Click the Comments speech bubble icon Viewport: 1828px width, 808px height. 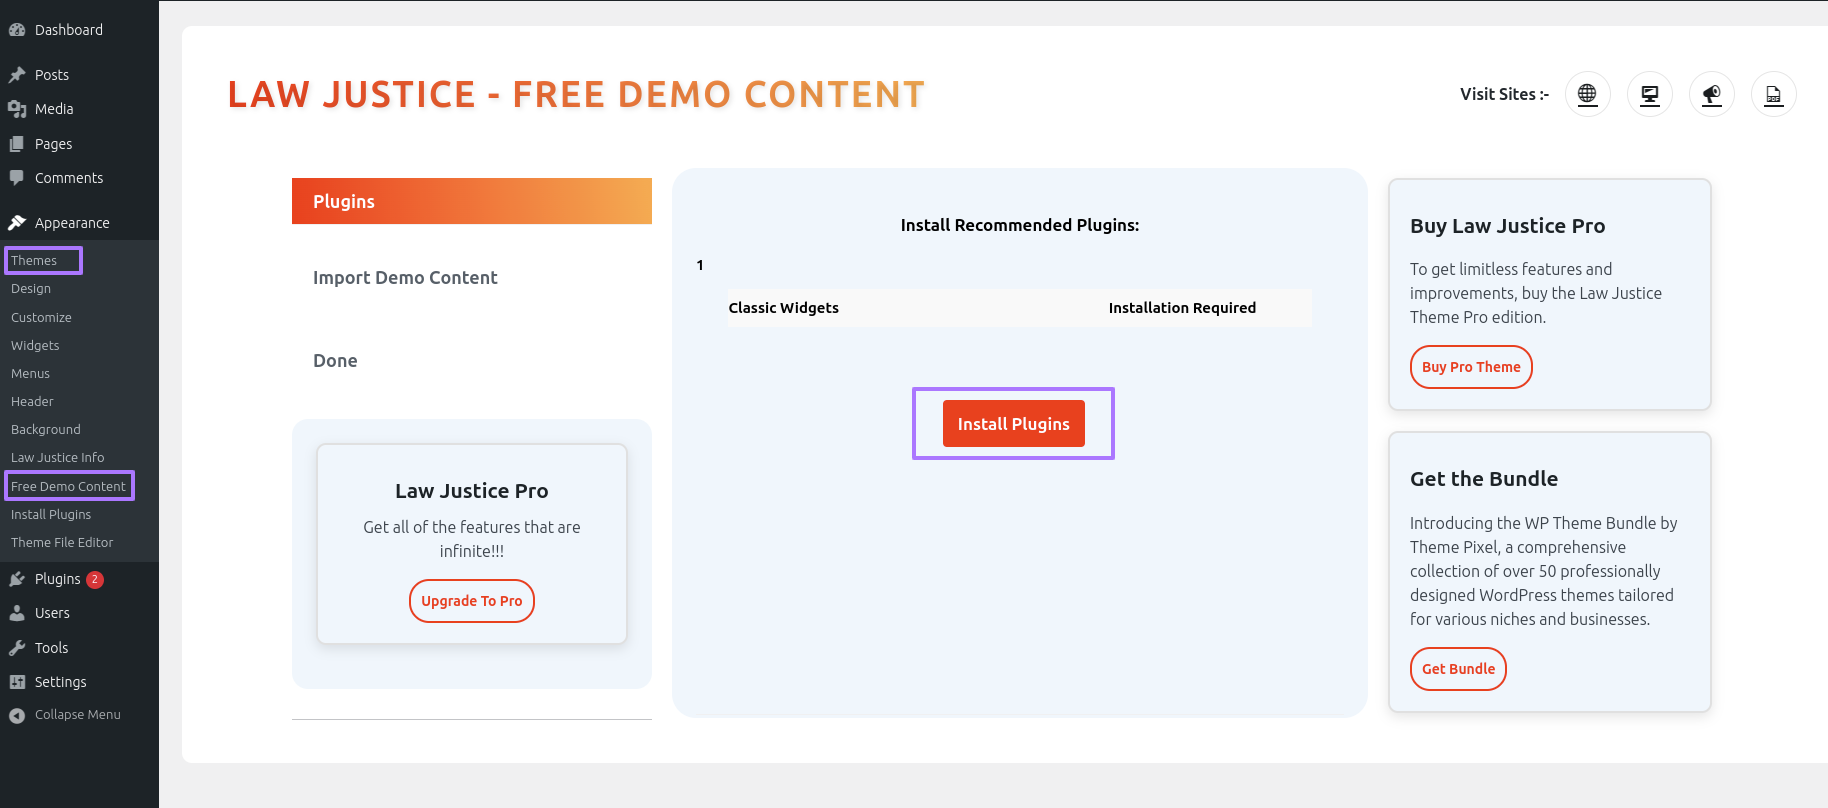(x=17, y=178)
